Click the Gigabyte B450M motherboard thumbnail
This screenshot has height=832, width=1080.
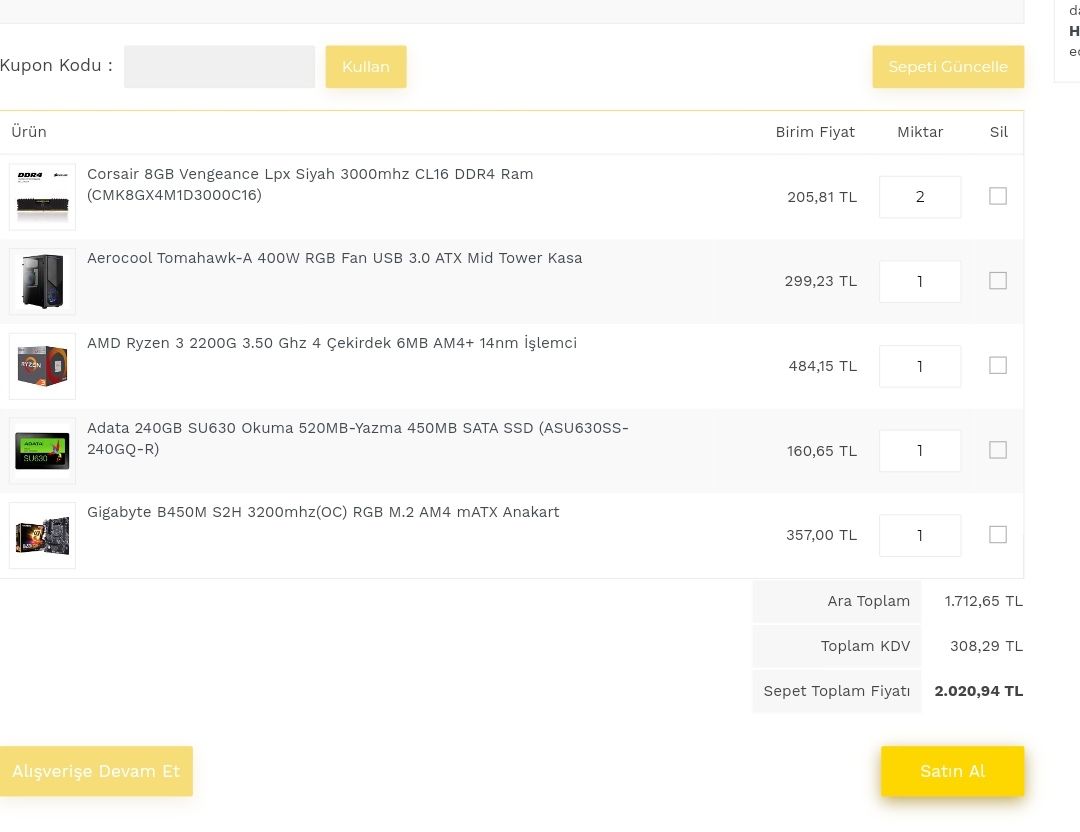(x=42, y=535)
